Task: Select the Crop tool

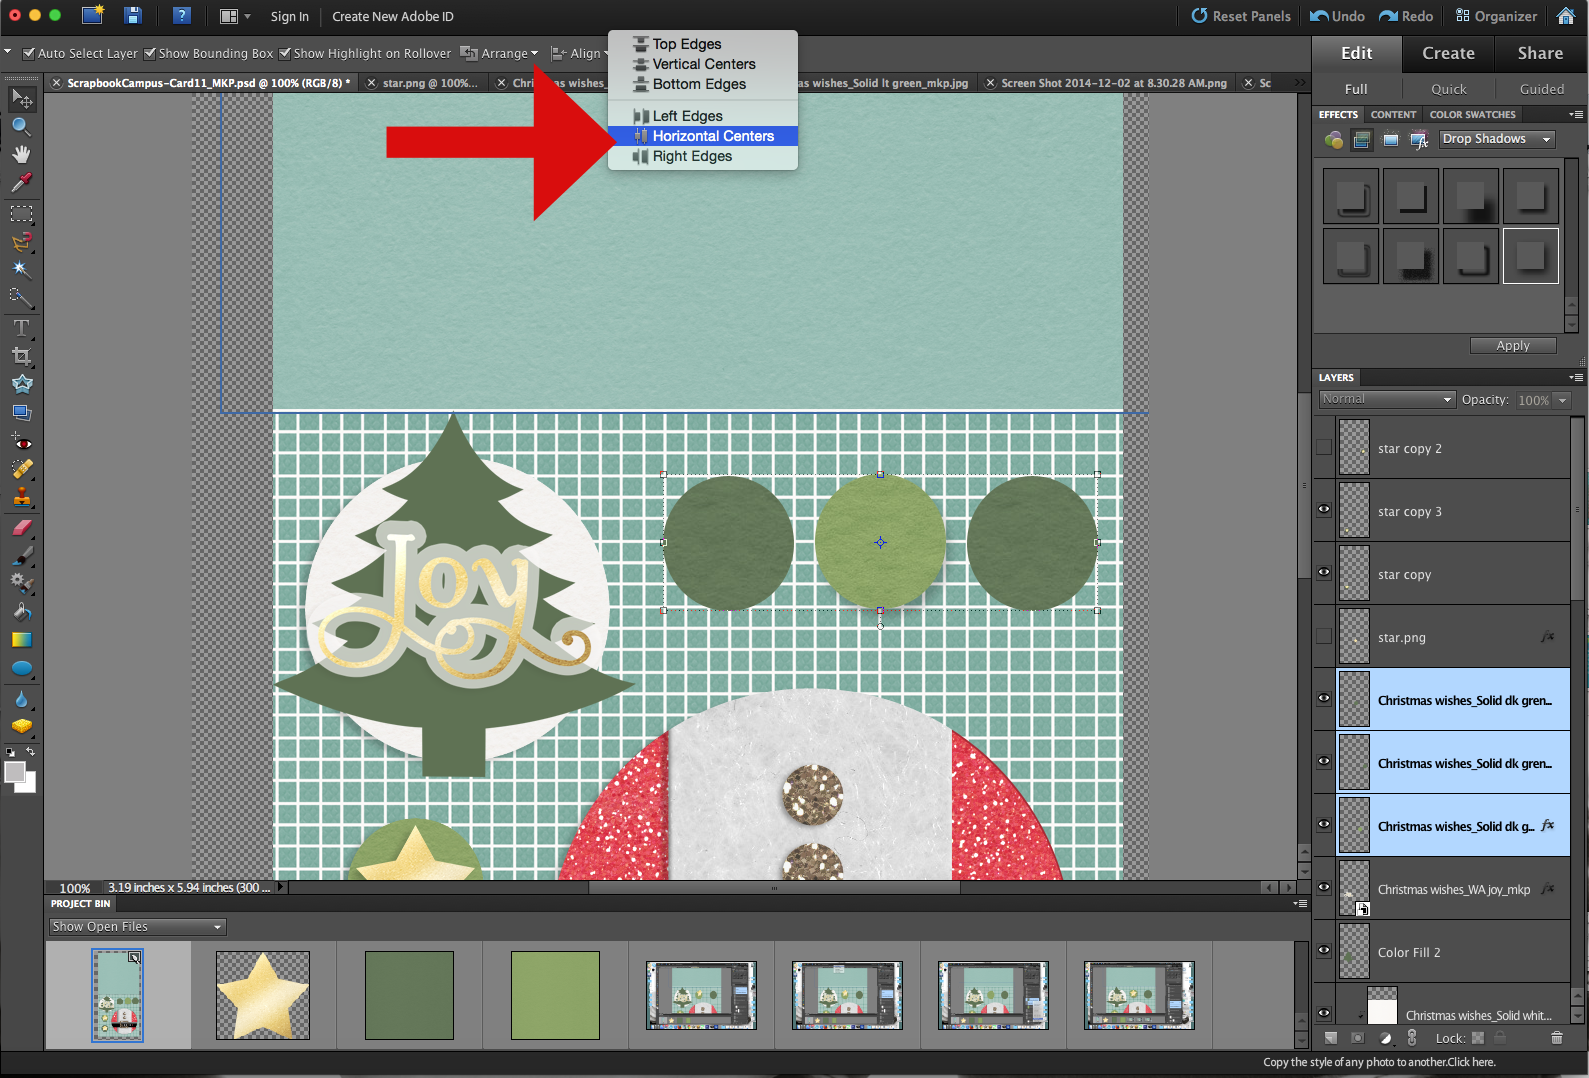Action: 21,356
